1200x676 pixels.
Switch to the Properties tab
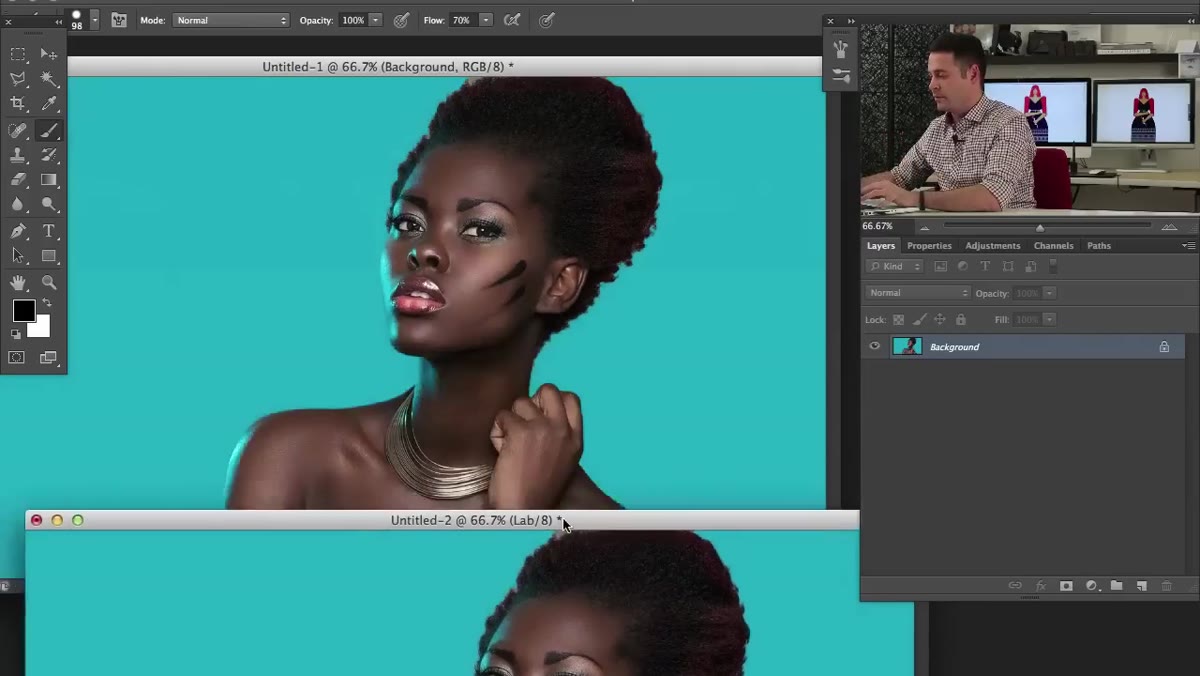coord(929,246)
